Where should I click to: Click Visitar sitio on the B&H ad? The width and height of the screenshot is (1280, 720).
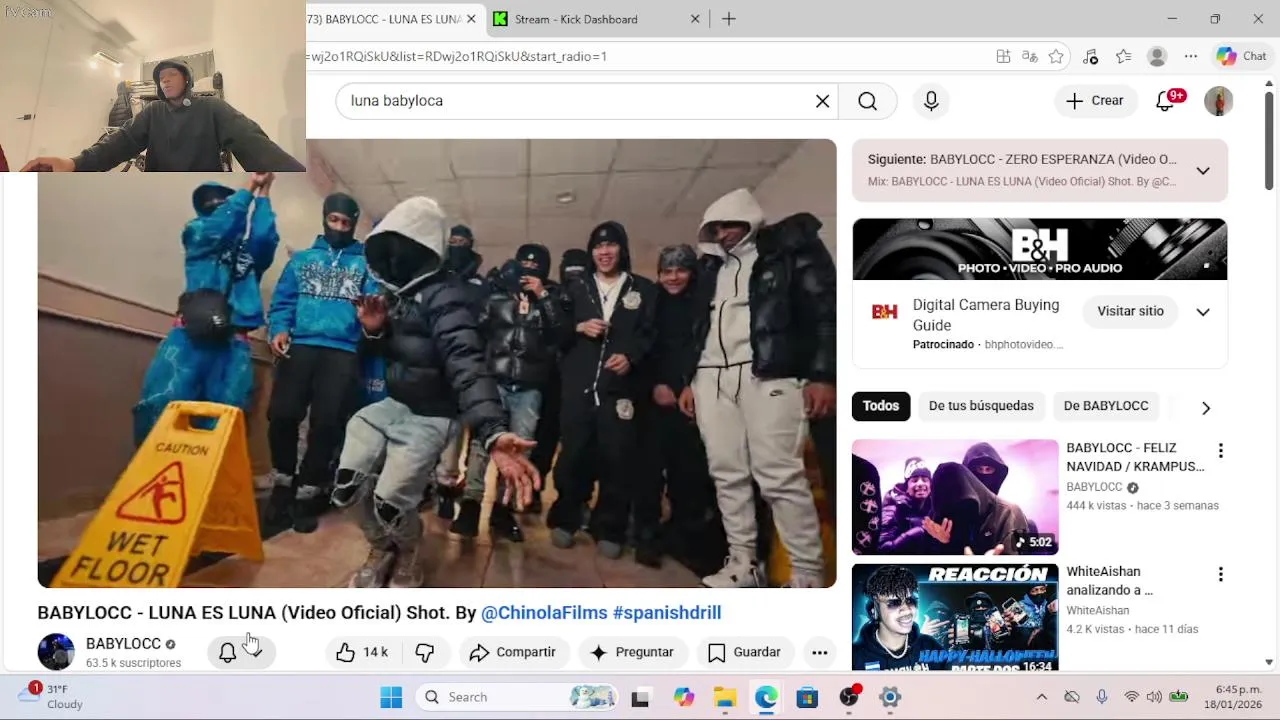(x=1130, y=311)
